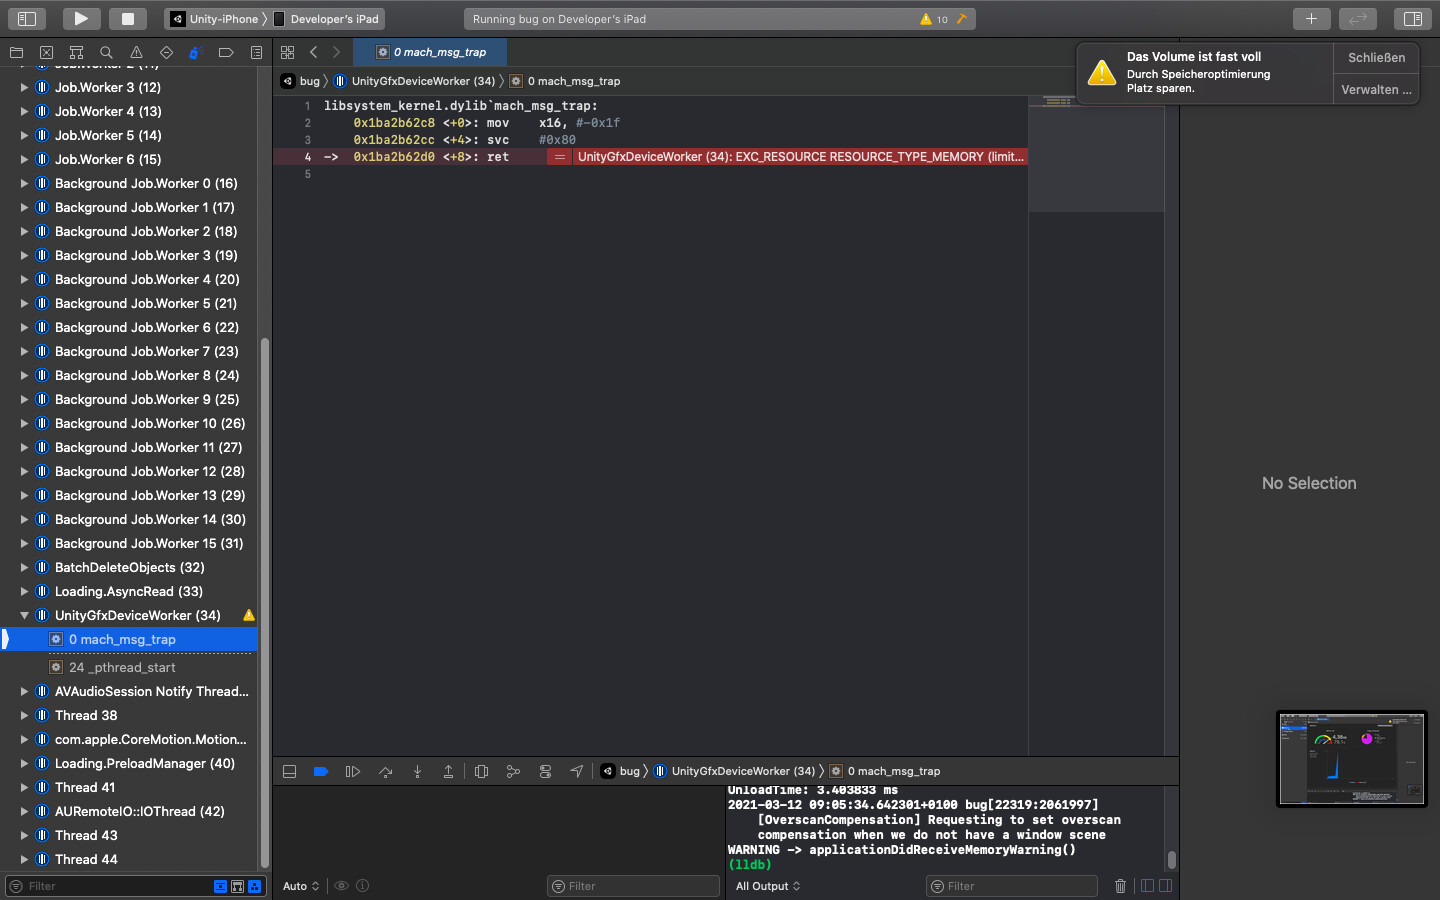Select the Unity-iPhone scheme

214,19
